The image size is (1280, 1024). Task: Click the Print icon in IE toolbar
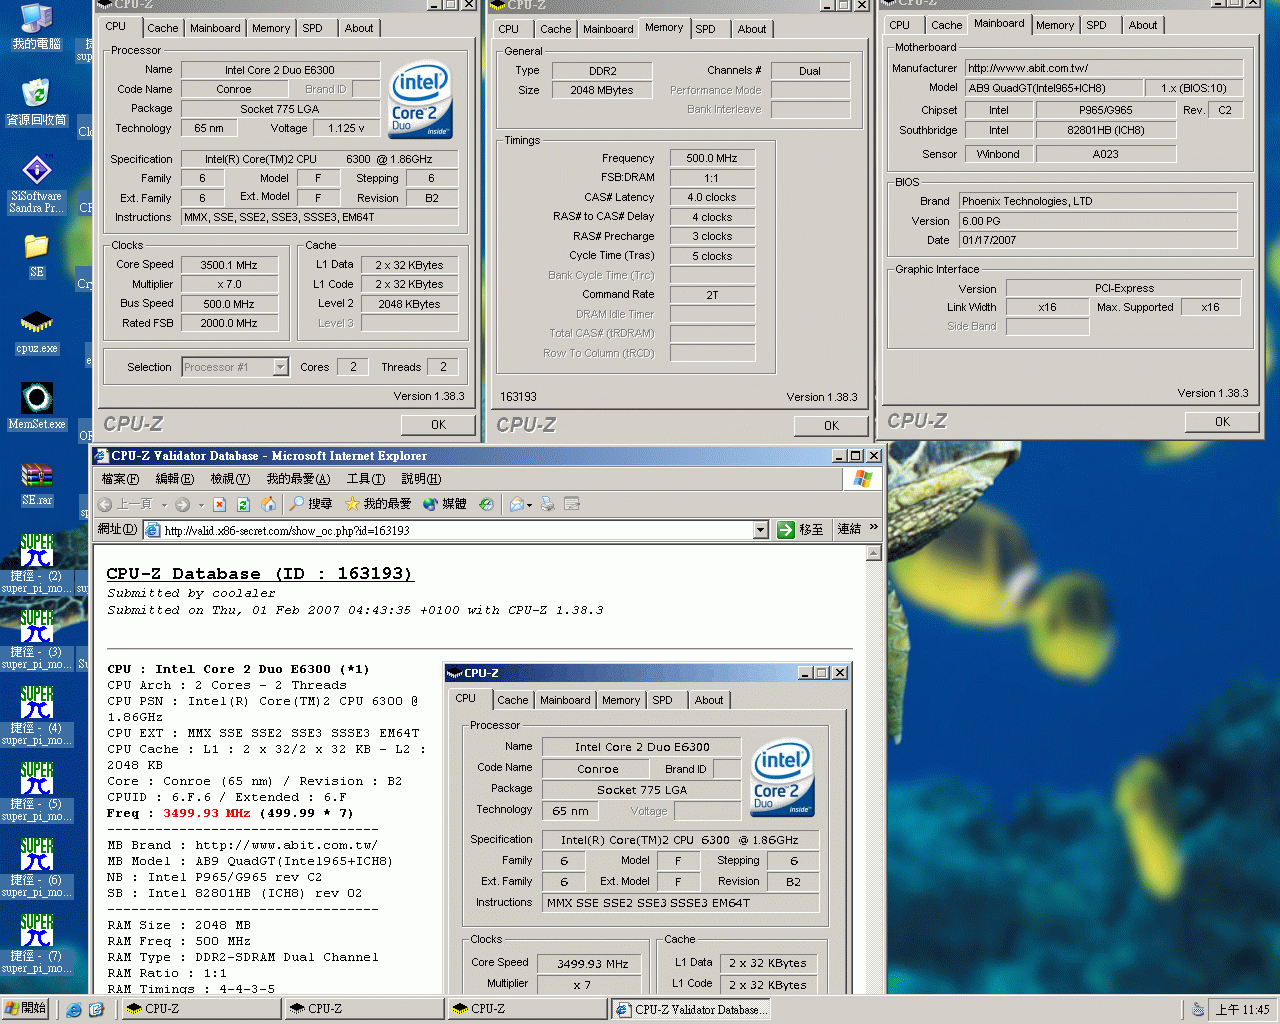tap(548, 504)
